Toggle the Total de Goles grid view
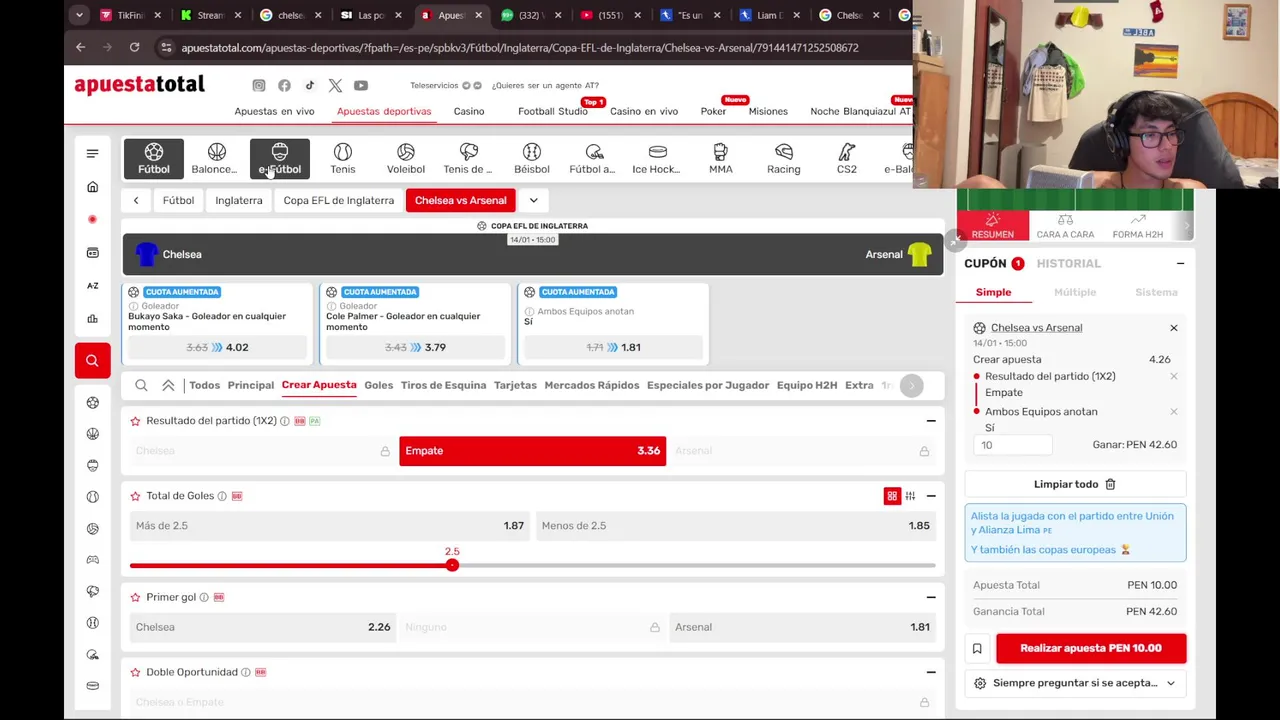The image size is (1280, 720). coord(892,496)
